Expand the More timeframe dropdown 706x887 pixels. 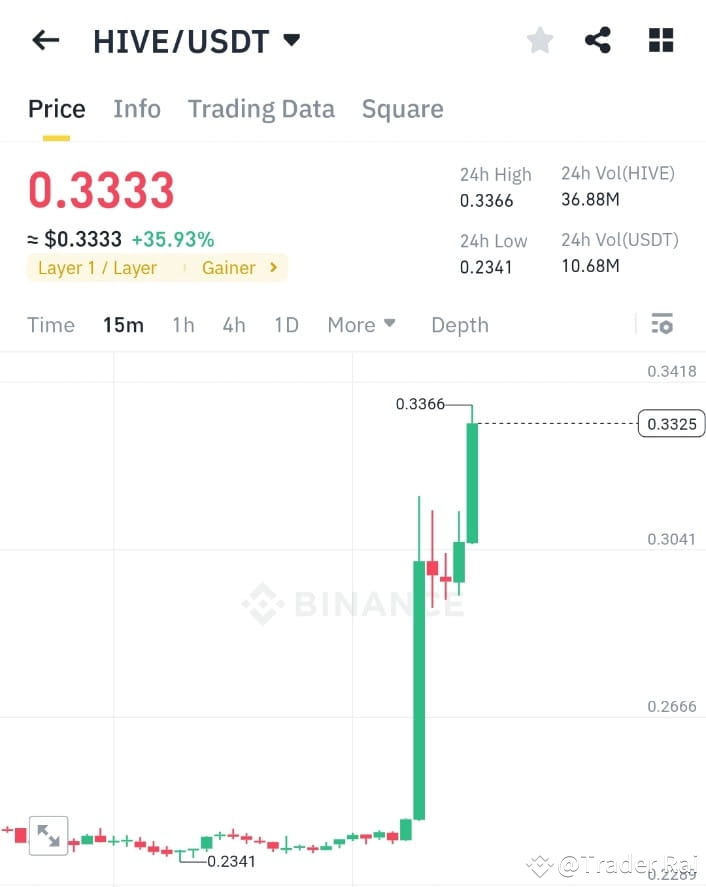[x=362, y=324]
